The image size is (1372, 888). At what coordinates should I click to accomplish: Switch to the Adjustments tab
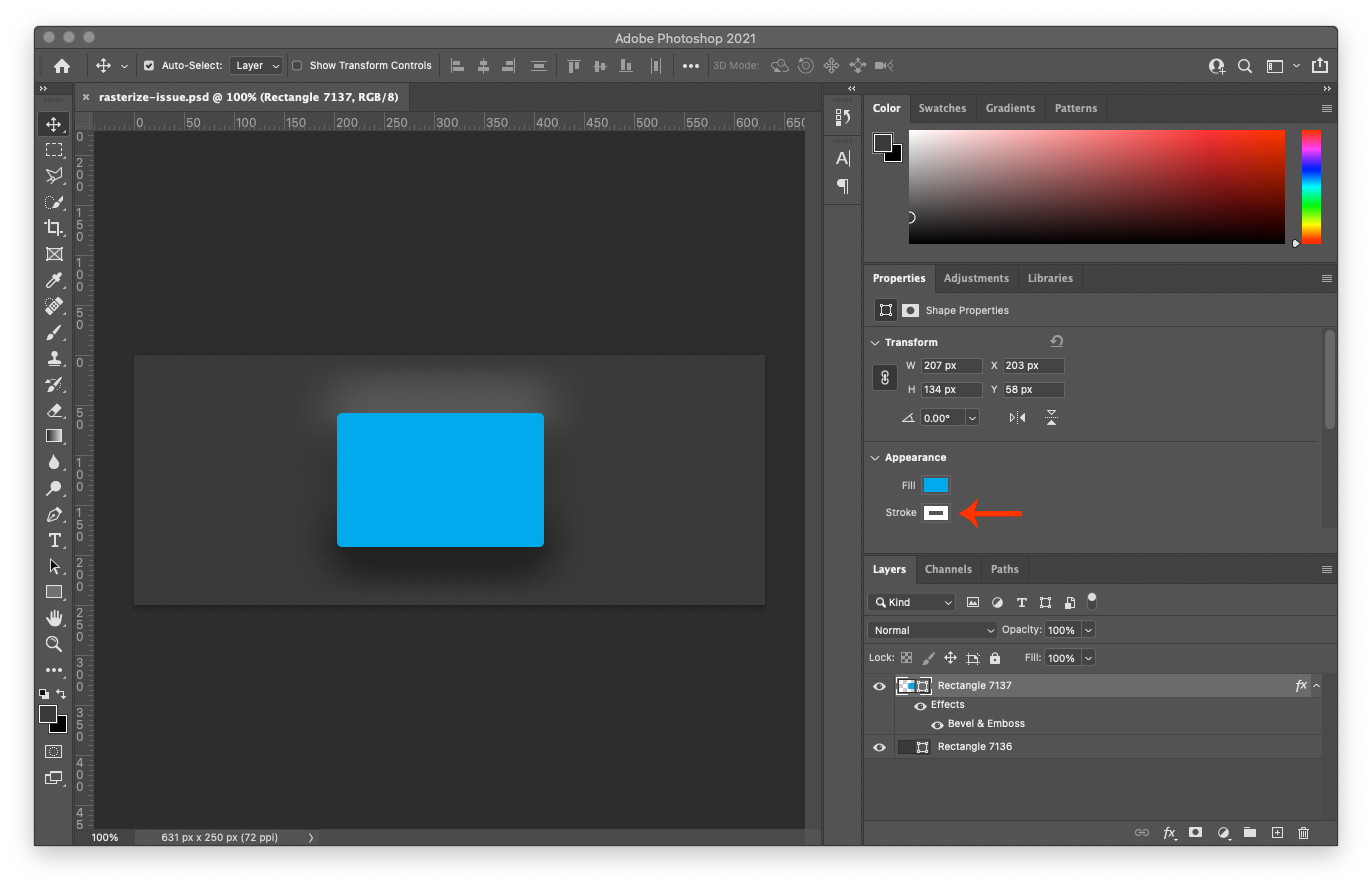click(976, 278)
